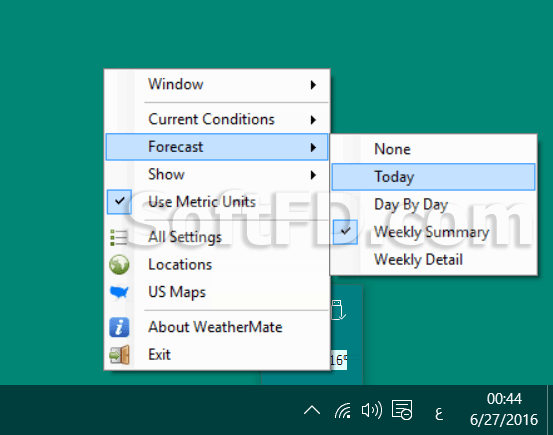Open All Settings
The width and height of the screenshot is (553, 435).
217,237
